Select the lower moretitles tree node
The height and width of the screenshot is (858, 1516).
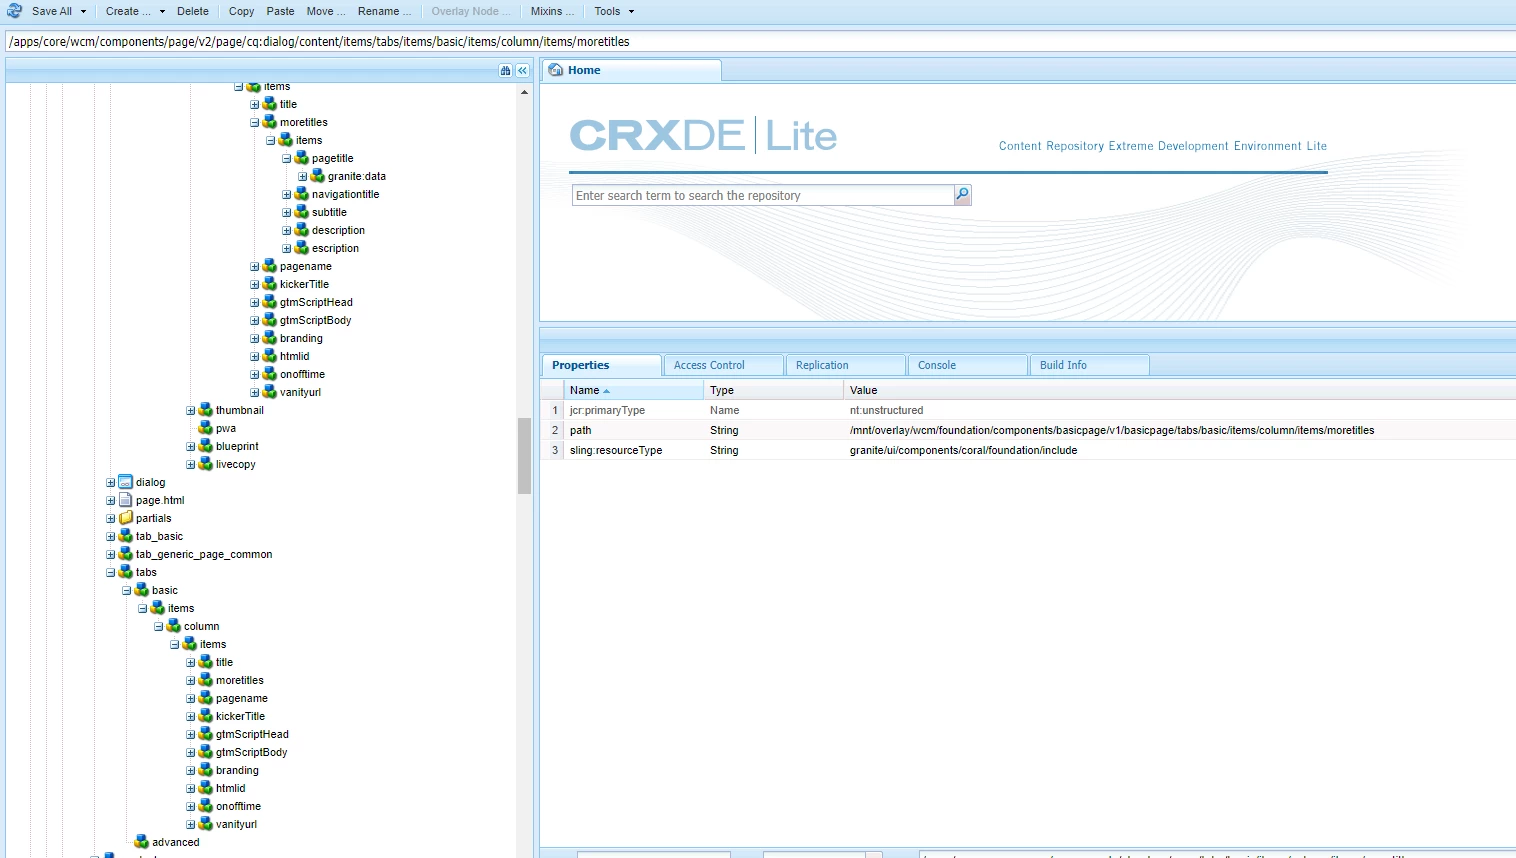click(x=239, y=680)
